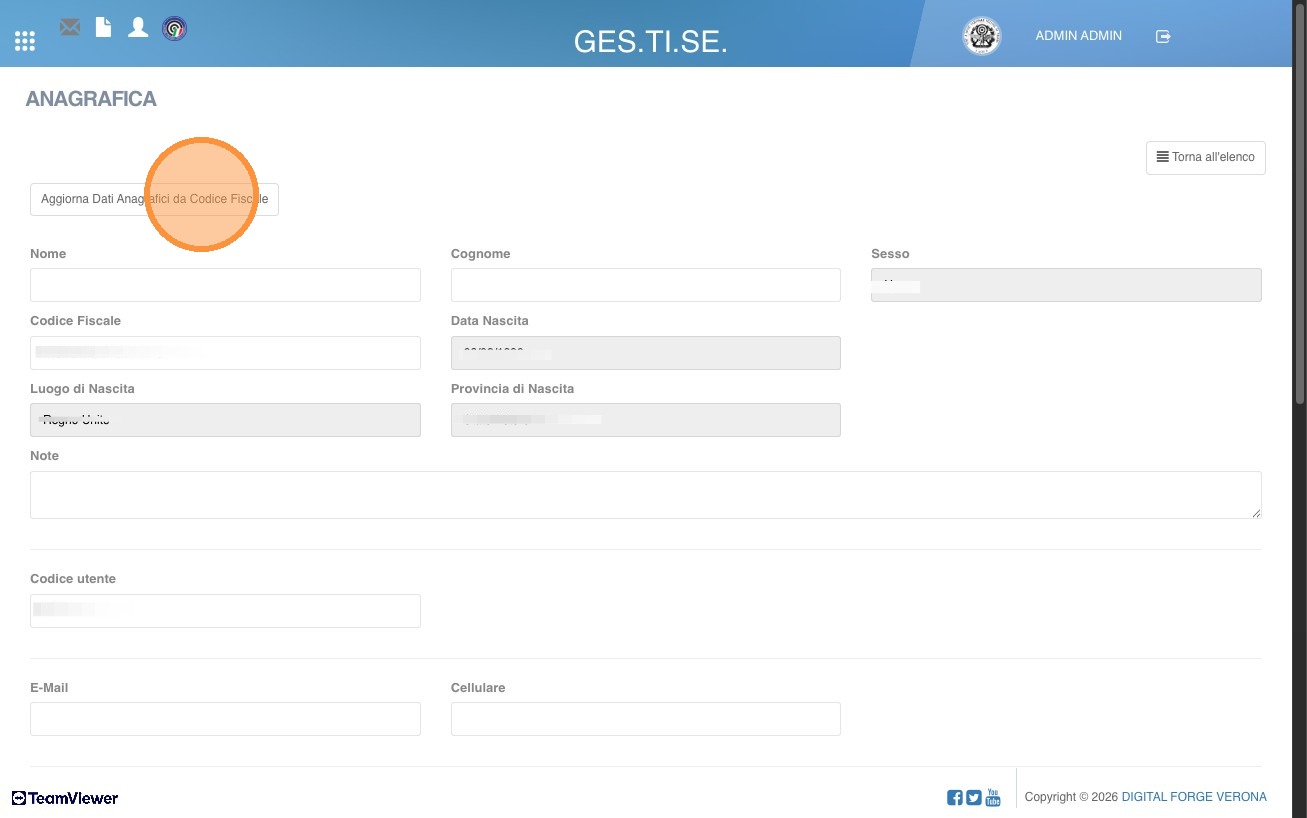Click the round spiral logo icon
This screenshot has width=1307, height=818.
[x=175, y=29]
